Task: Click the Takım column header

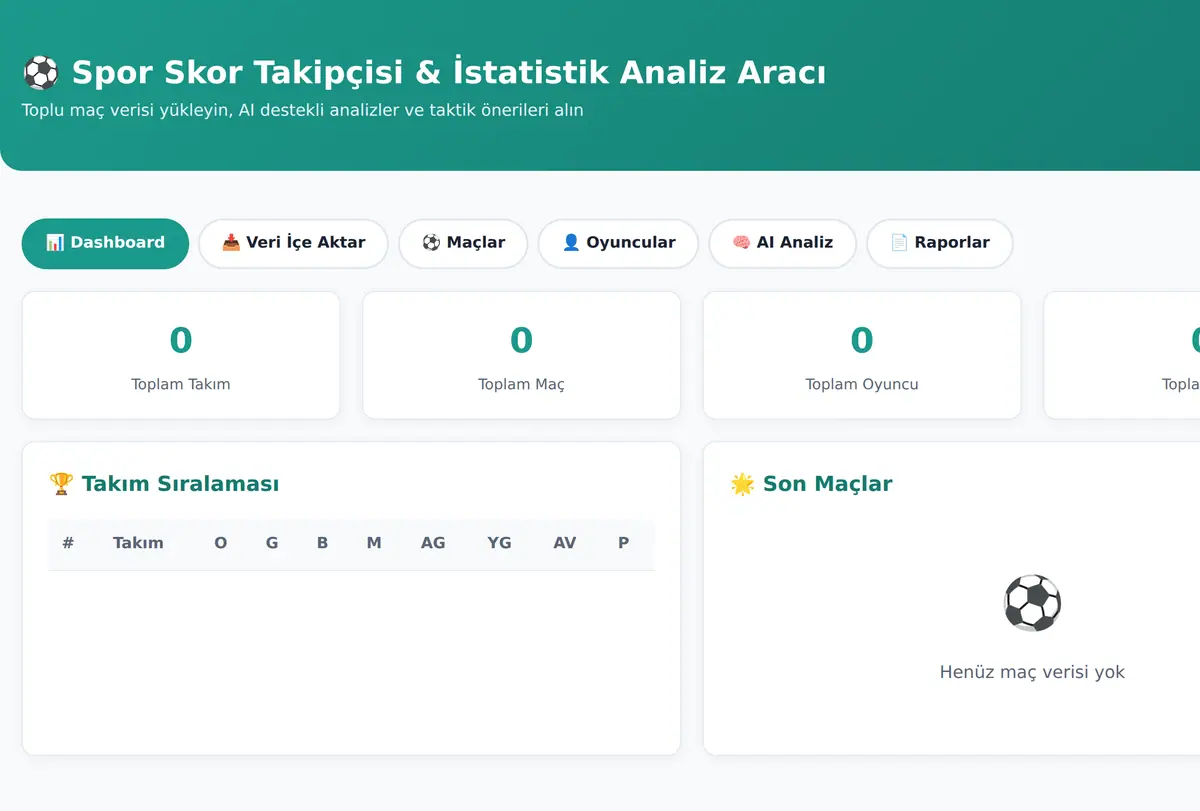Action: click(x=138, y=543)
